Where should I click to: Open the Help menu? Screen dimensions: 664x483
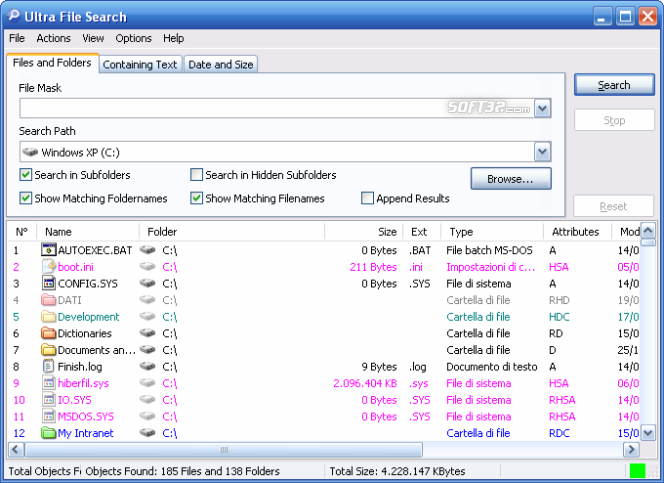coord(174,38)
